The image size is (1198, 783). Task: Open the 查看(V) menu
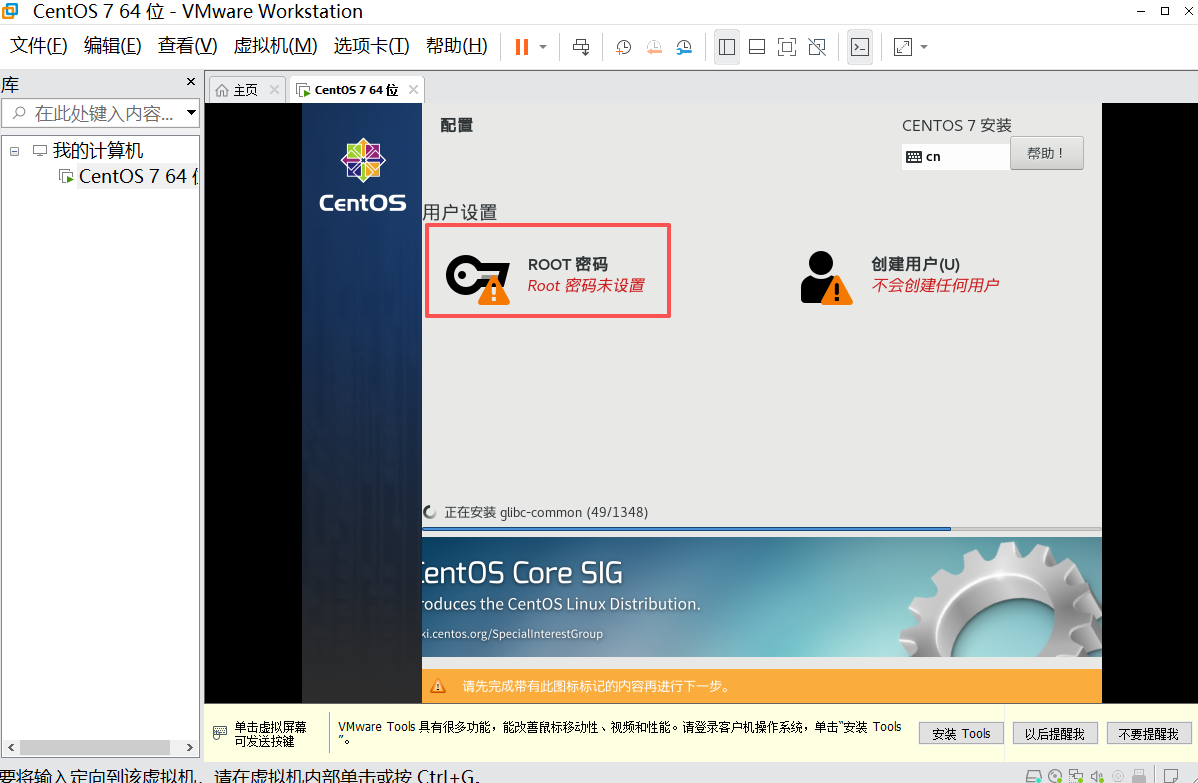click(x=187, y=46)
